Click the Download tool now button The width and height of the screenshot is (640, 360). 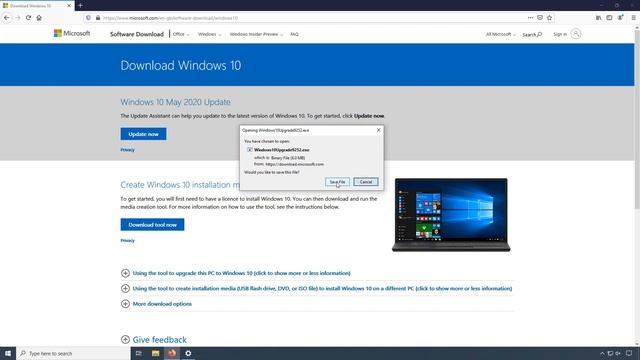point(152,224)
